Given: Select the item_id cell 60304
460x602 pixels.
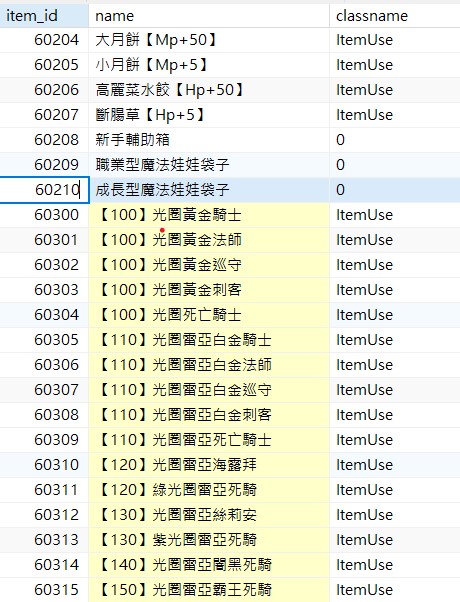Looking at the screenshot, I should (44, 315).
